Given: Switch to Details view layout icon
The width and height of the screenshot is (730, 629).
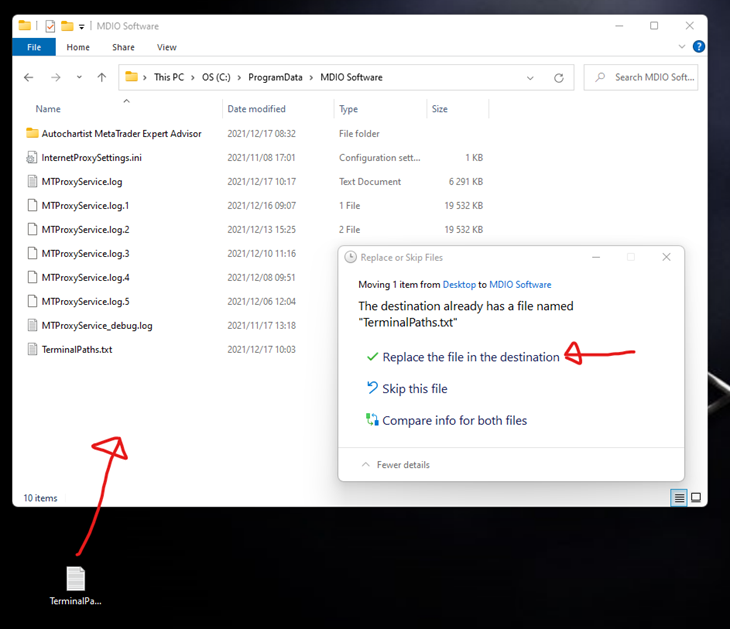Looking at the screenshot, I should coord(679,498).
